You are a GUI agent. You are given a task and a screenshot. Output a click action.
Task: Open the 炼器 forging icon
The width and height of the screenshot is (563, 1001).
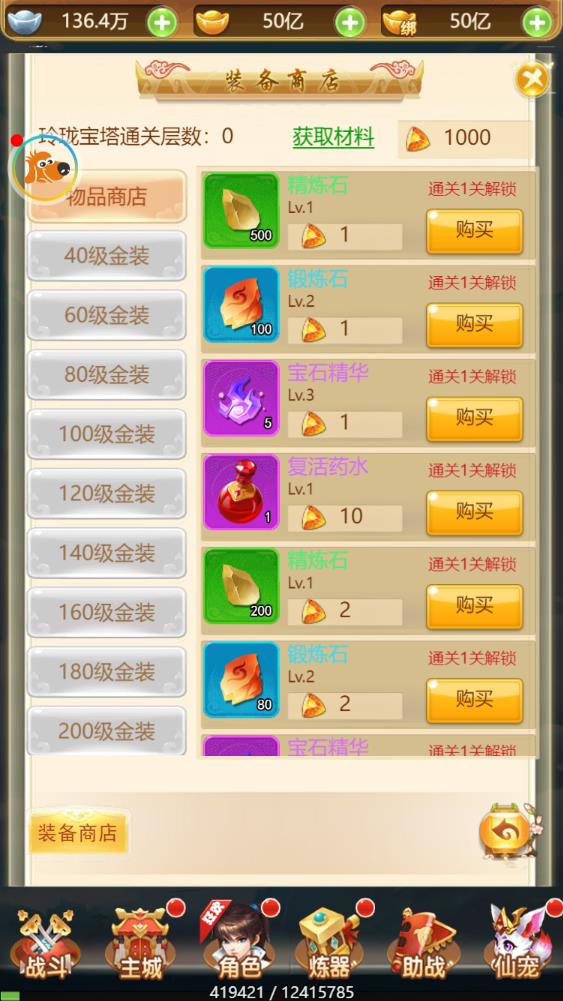[330, 946]
